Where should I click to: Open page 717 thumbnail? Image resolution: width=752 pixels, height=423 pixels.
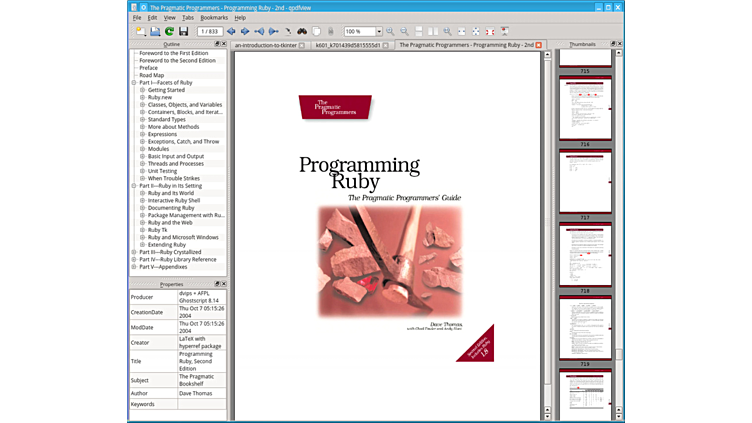(585, 182)
